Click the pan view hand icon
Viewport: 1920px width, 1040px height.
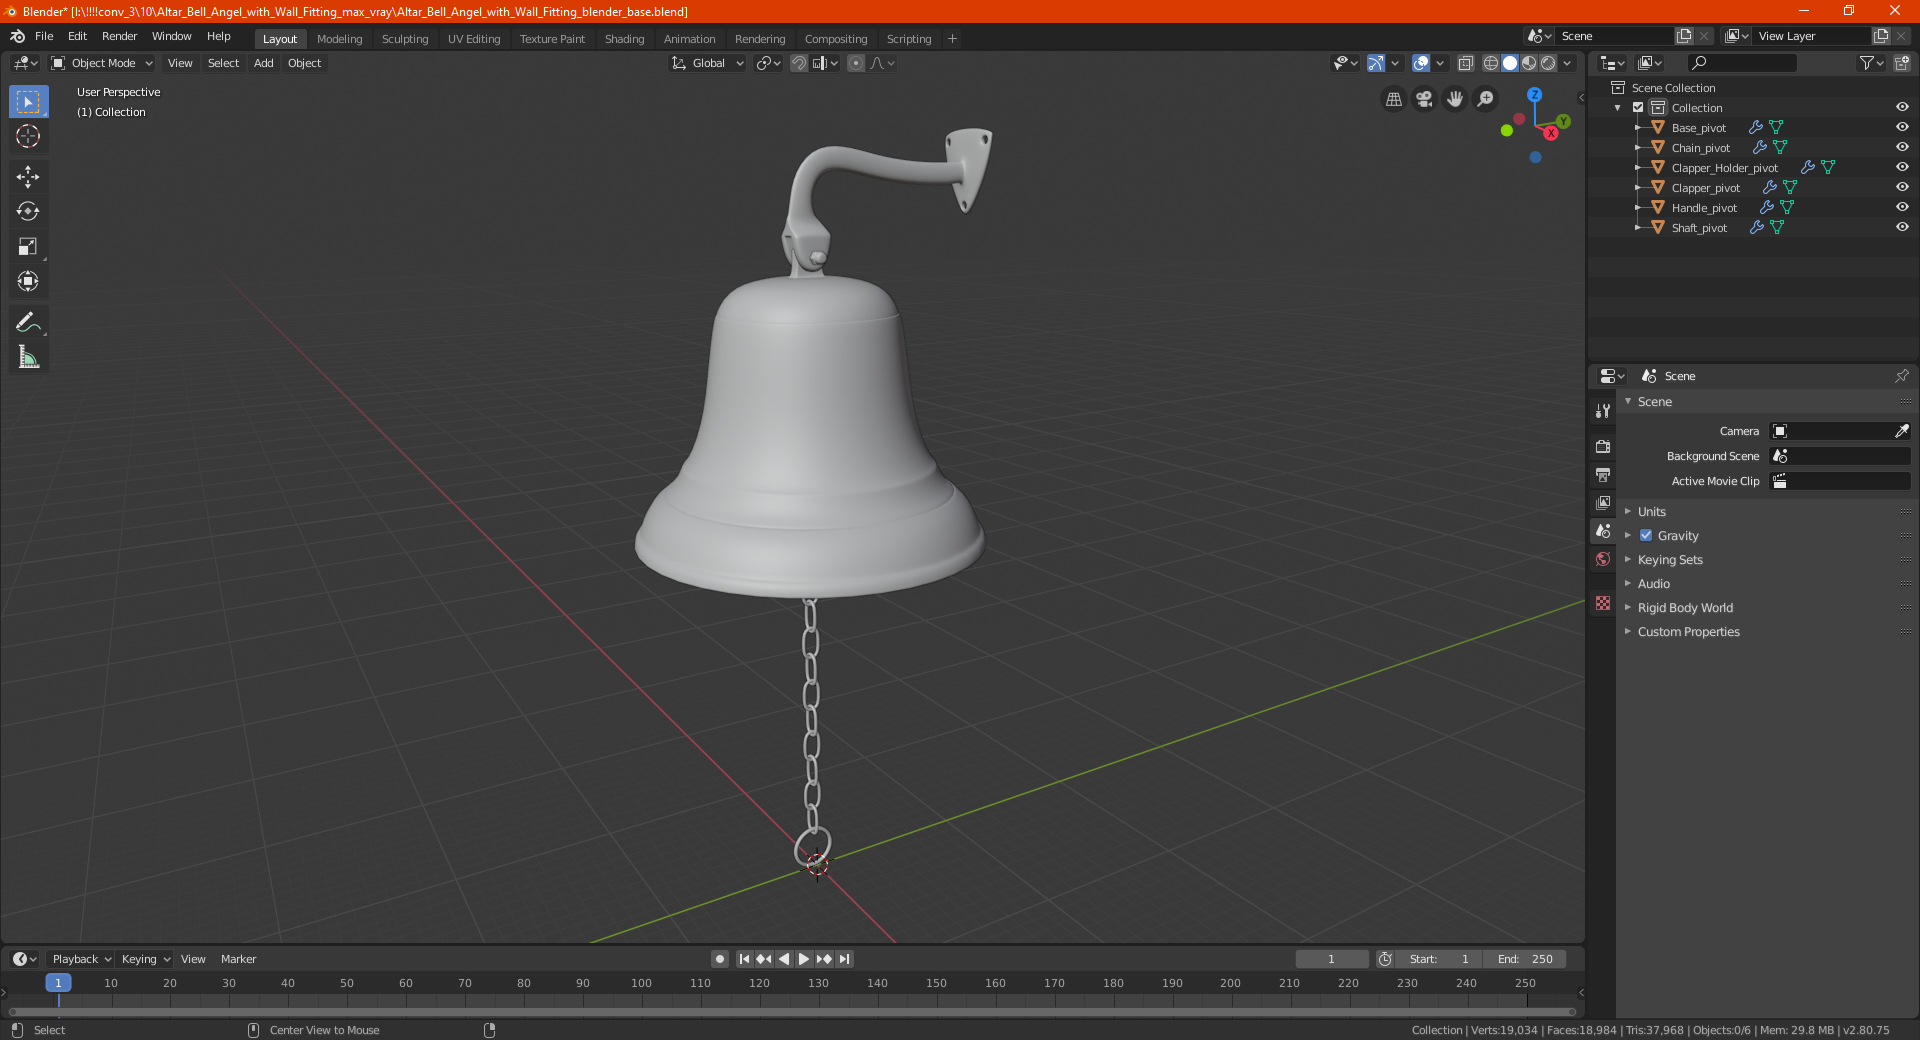[x=1455, y=99]
